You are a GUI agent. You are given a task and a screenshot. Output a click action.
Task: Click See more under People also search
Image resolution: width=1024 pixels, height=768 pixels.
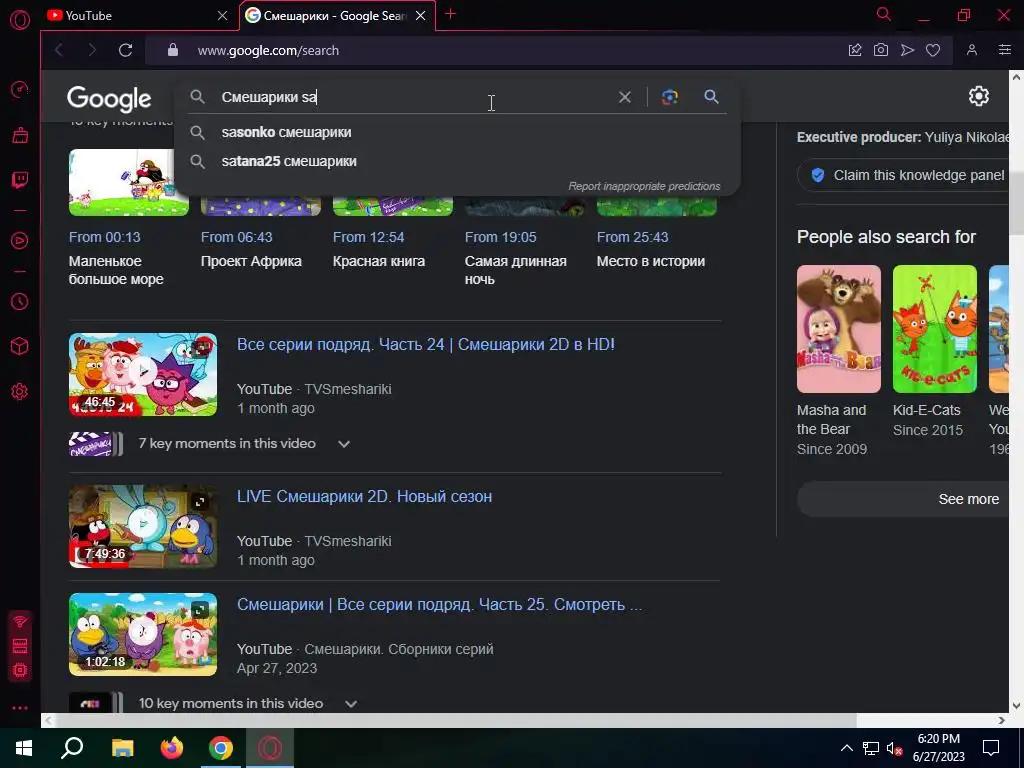[904, 499]
